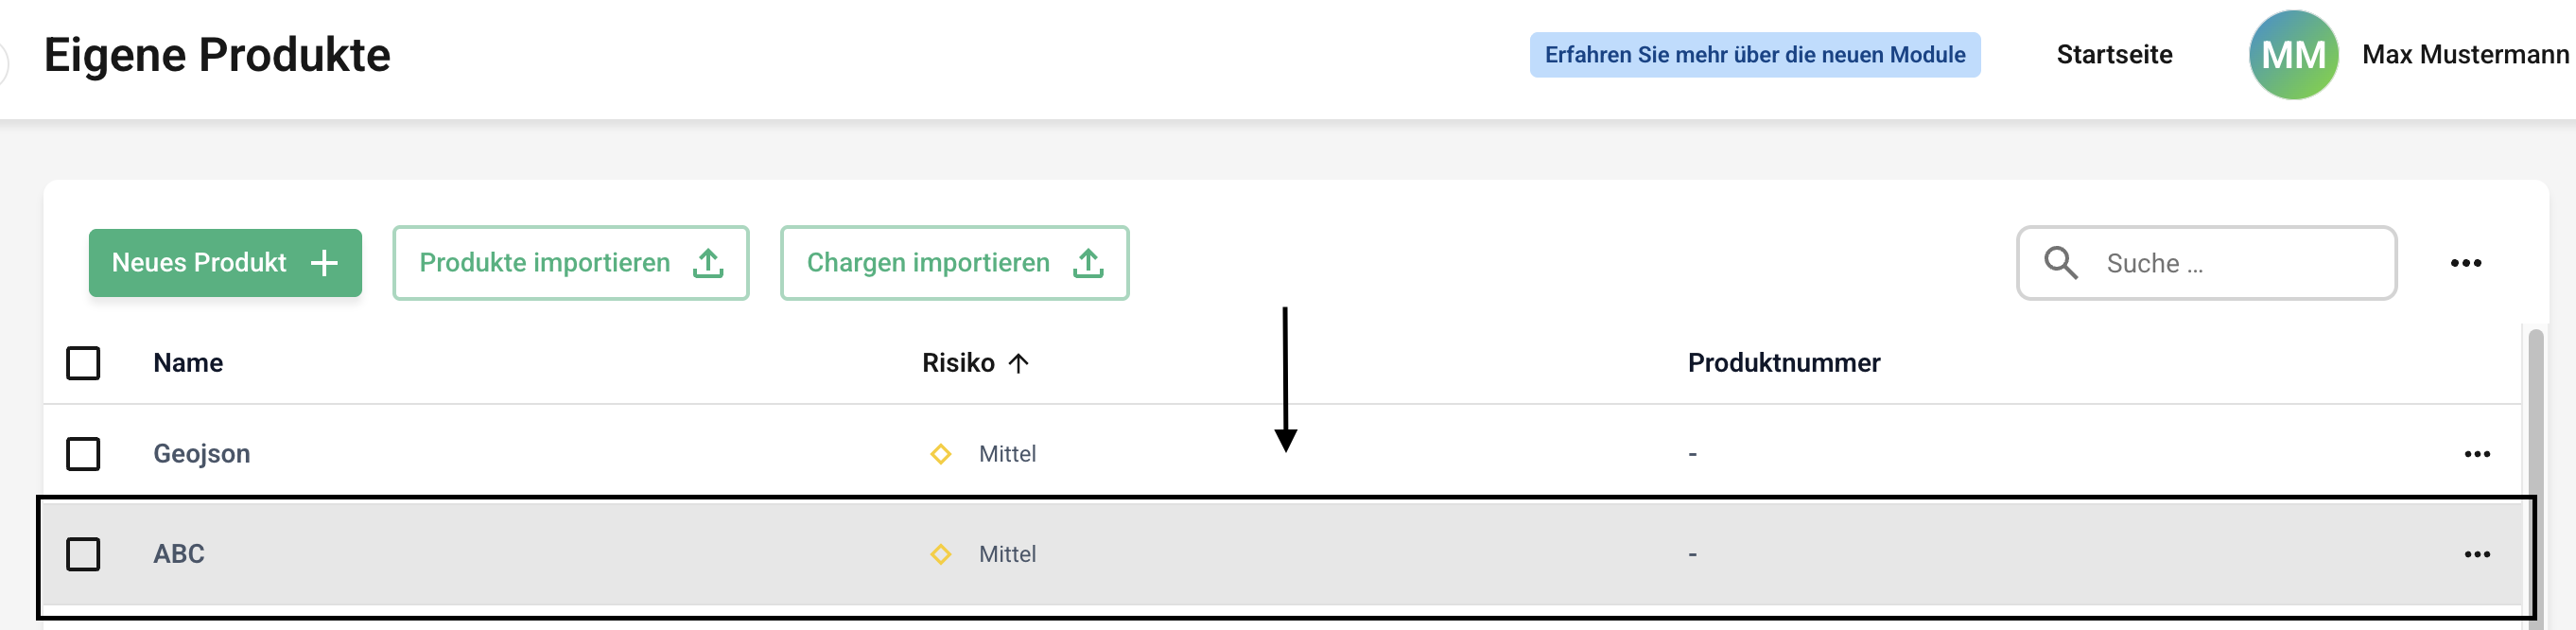
Task: Open the ABC row three-dot menu
Action: coord(2476,554)
